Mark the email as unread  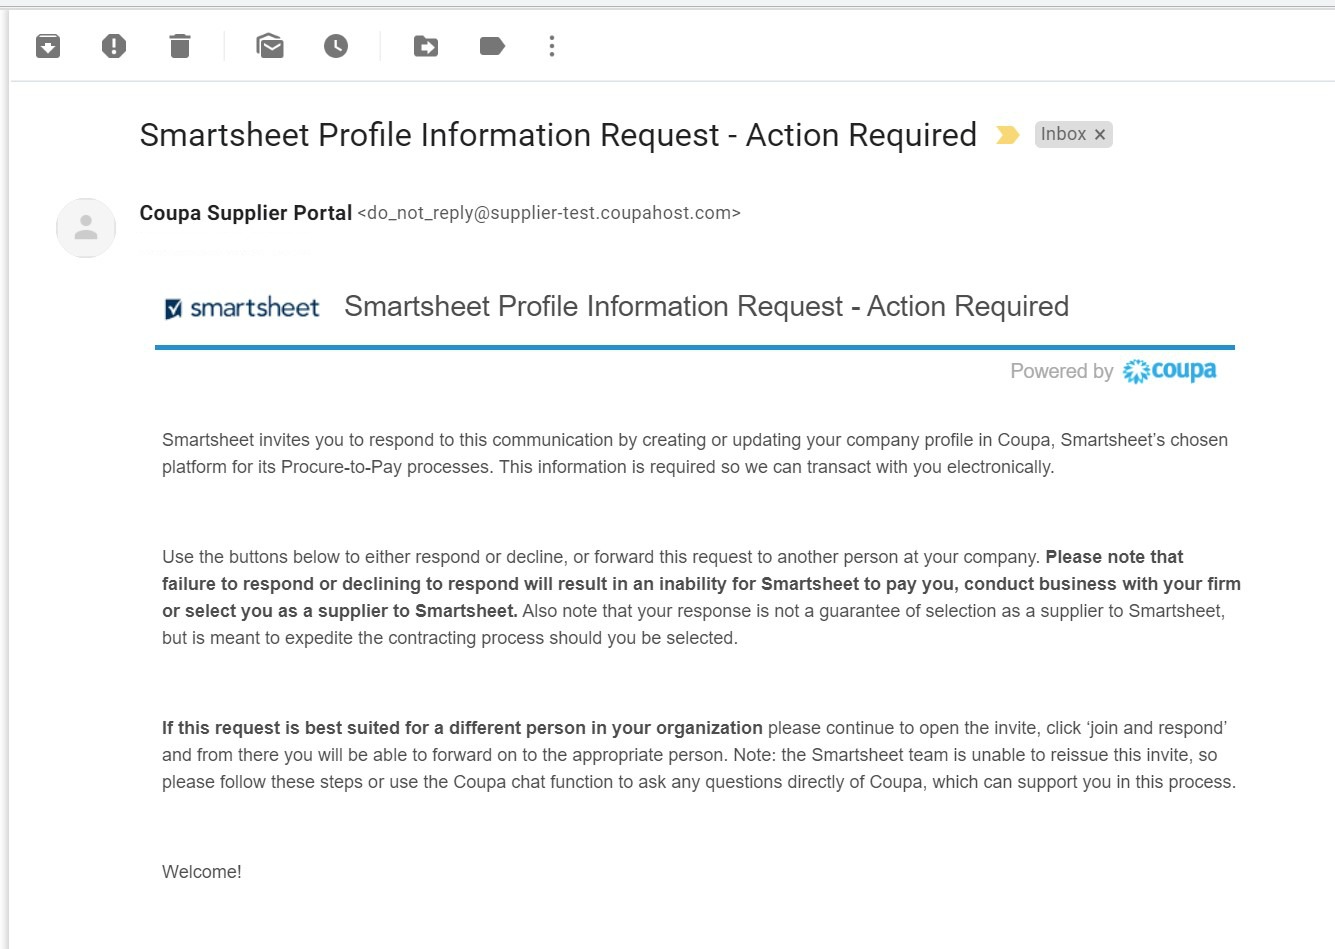tap(270, 46)
